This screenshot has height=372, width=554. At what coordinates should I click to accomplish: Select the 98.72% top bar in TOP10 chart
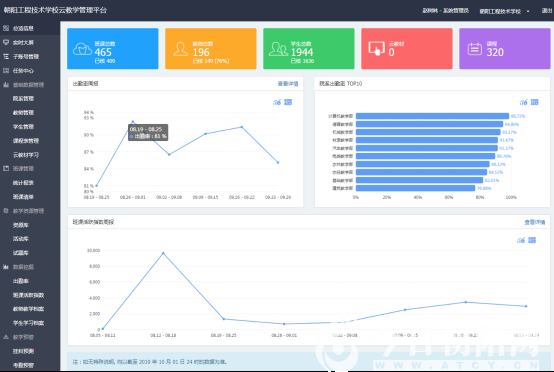pyautogui.click(x=432, y=116)
